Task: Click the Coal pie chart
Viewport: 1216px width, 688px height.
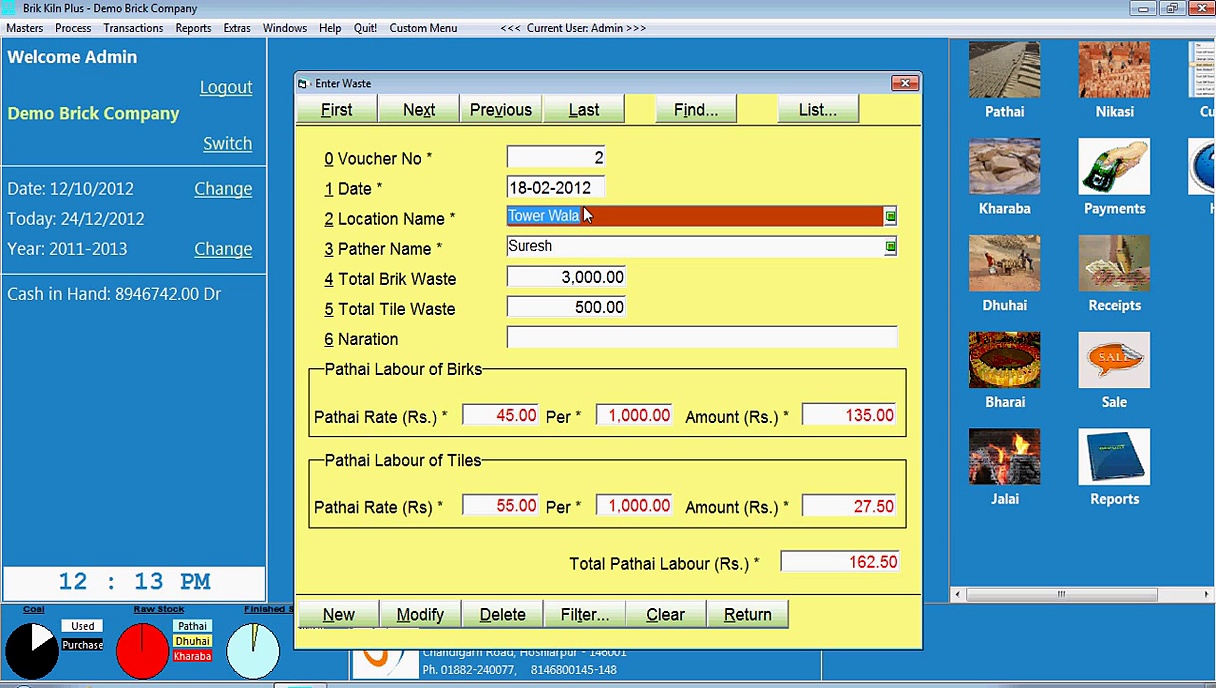Action: click(x=32, y=651)
